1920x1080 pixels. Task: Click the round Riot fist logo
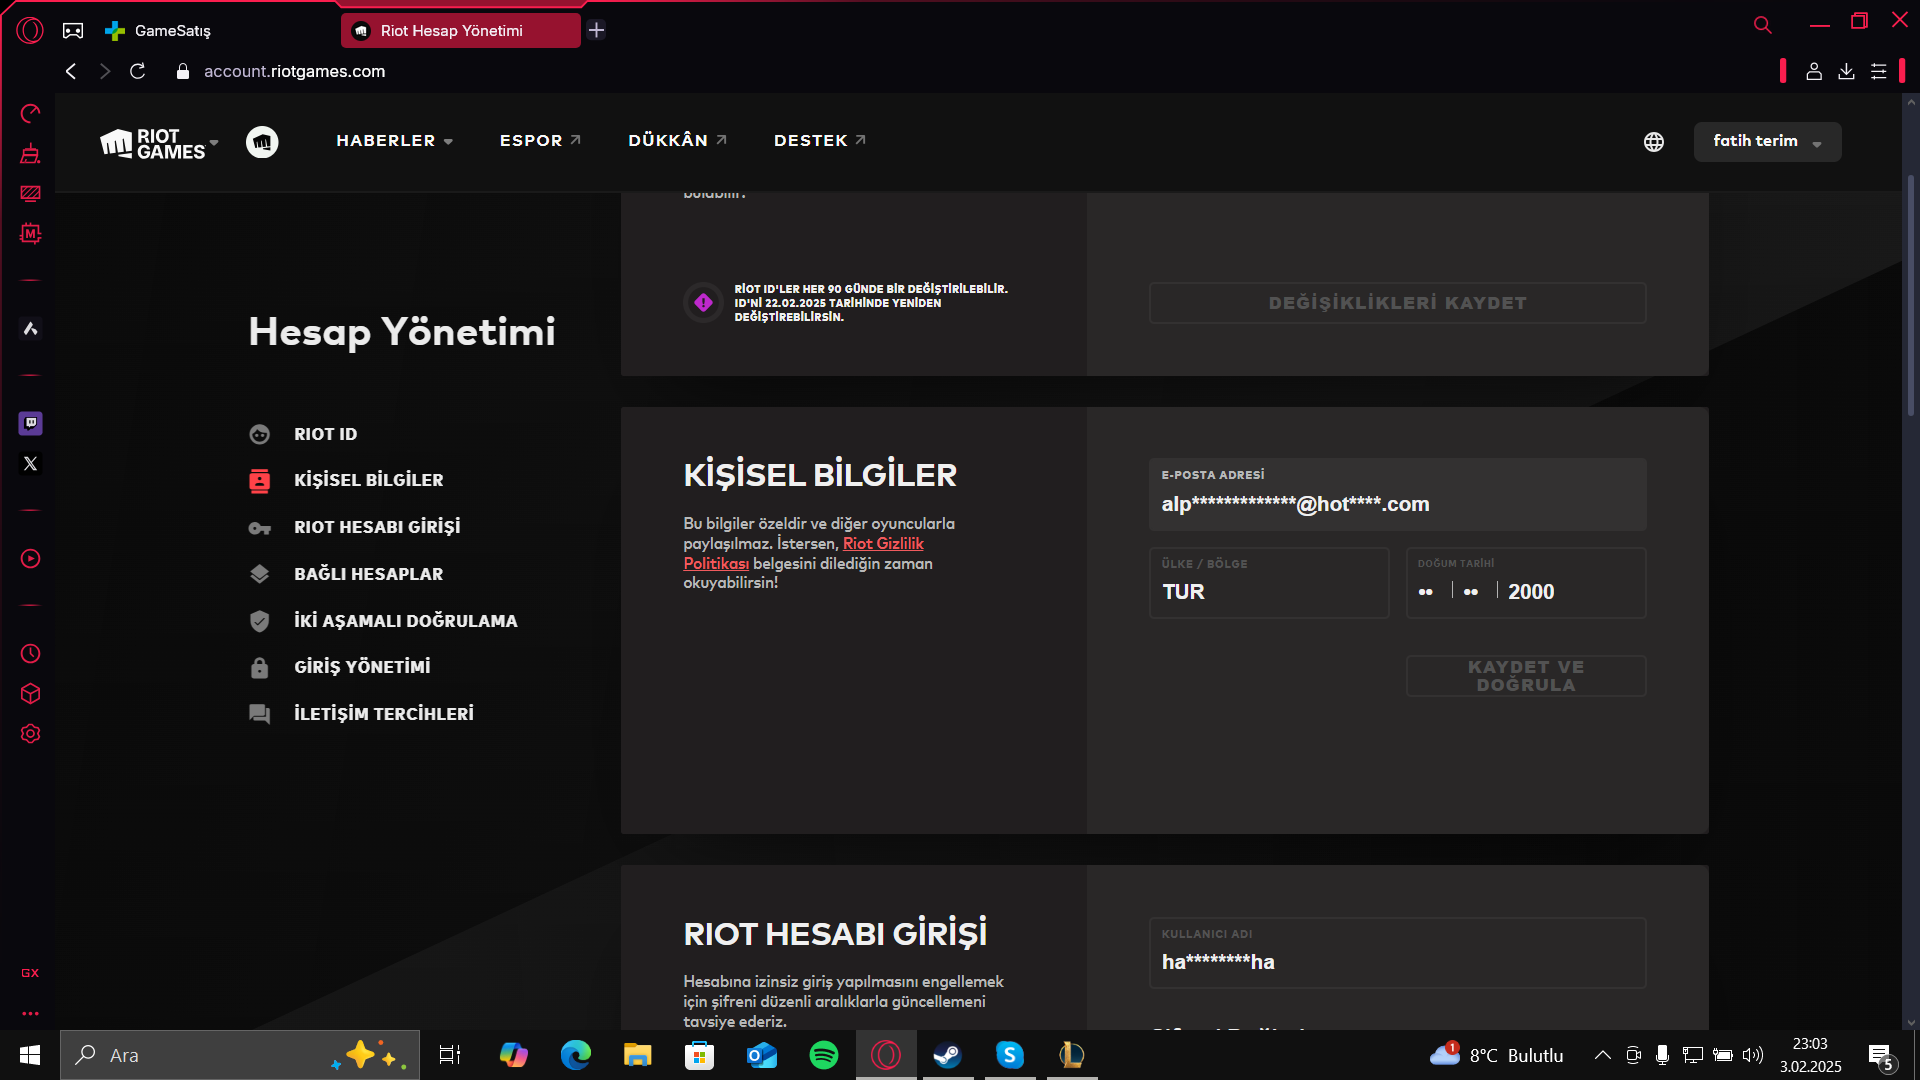point(262,142)
